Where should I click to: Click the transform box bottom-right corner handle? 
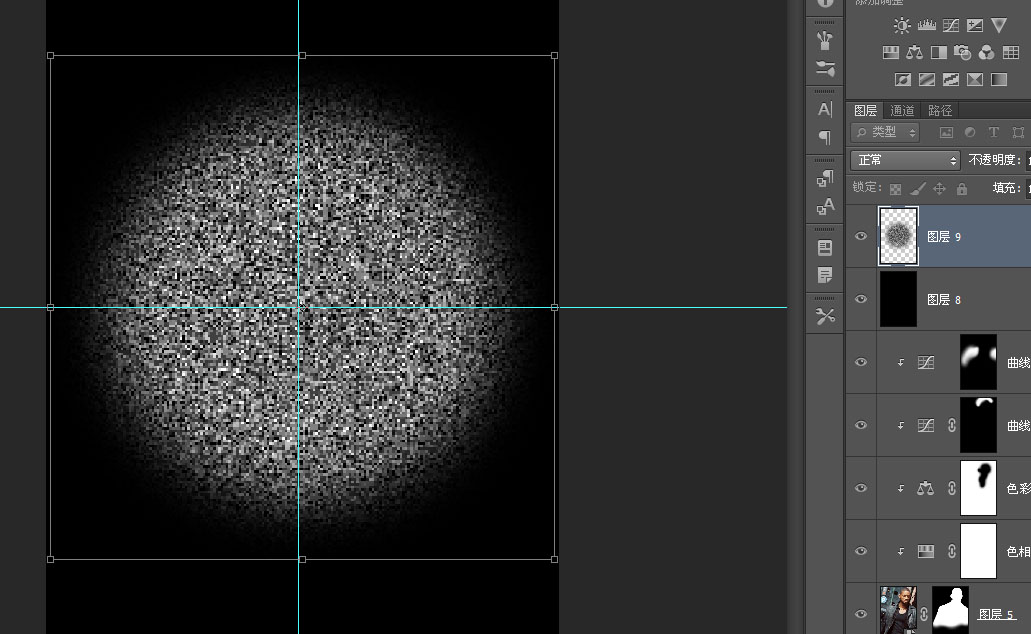(554, 560)
